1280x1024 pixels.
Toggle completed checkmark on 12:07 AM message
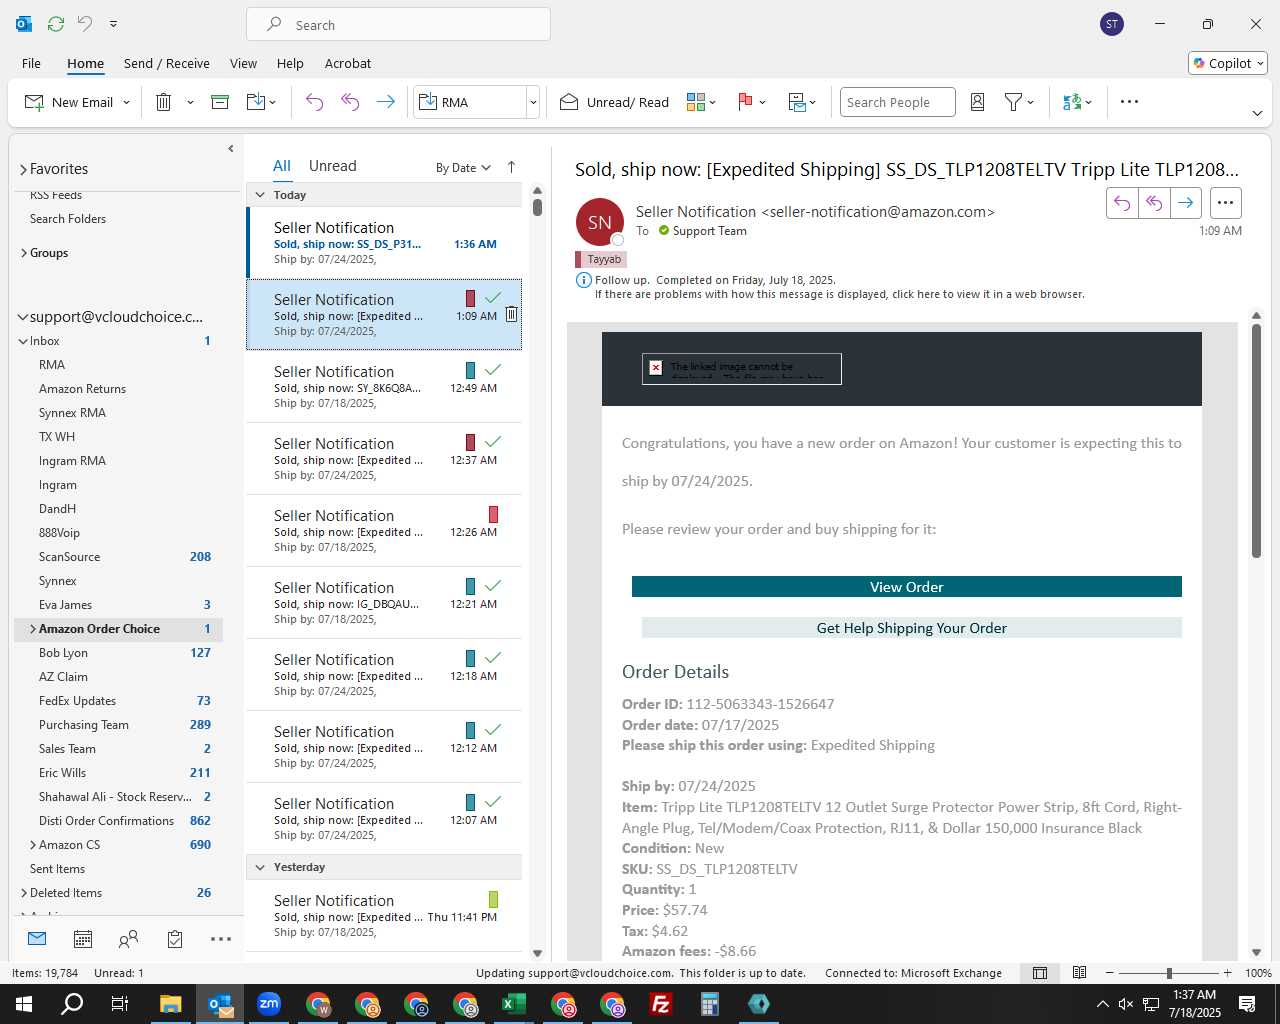493,802
